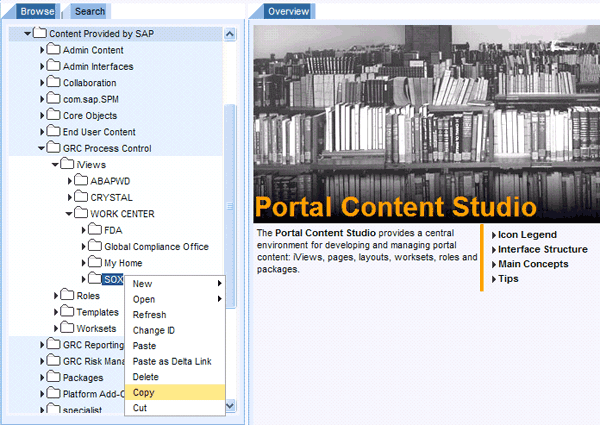The height and width of the screenshot is (425, 600).
Task: Choose Delete from the context menu
Action: pyautogui.click(x=175, y=377)
